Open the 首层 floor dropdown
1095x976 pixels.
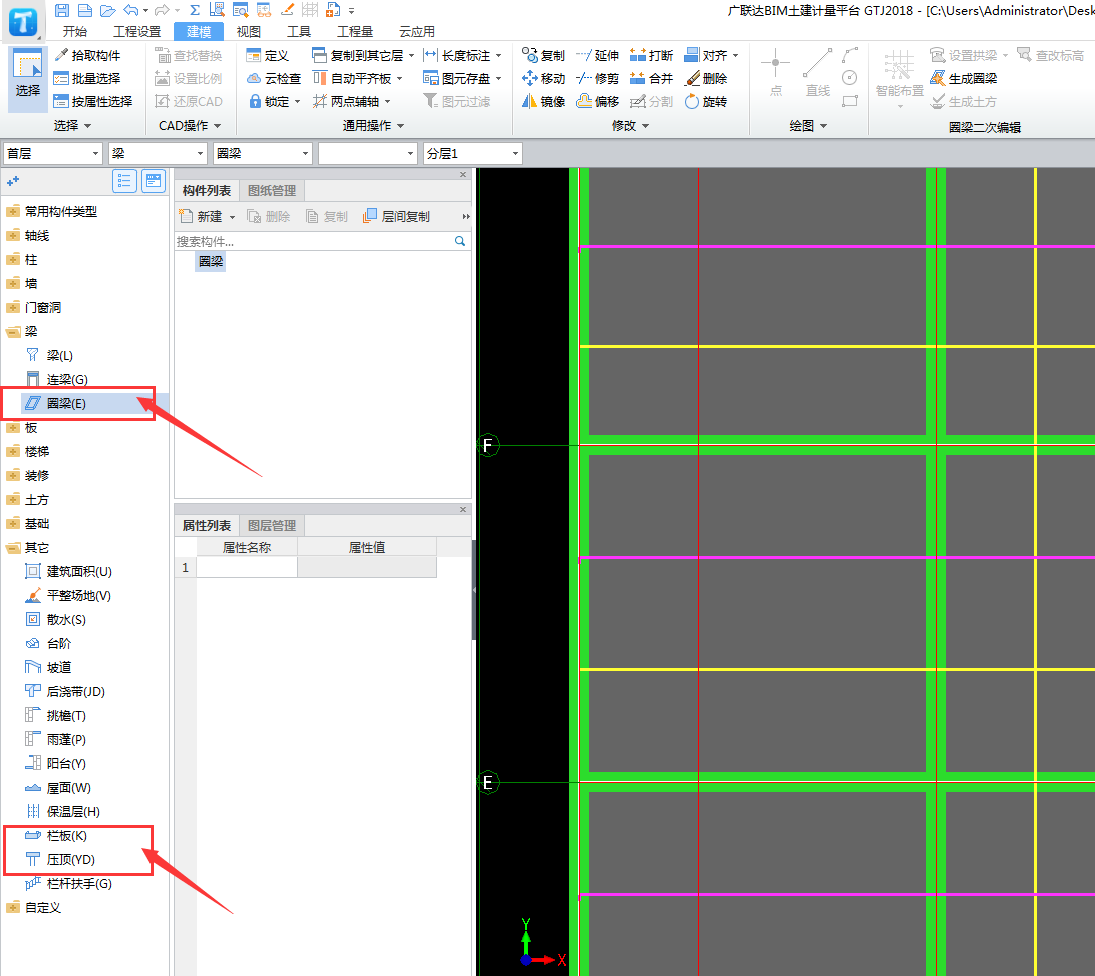(x=53, y=153)
